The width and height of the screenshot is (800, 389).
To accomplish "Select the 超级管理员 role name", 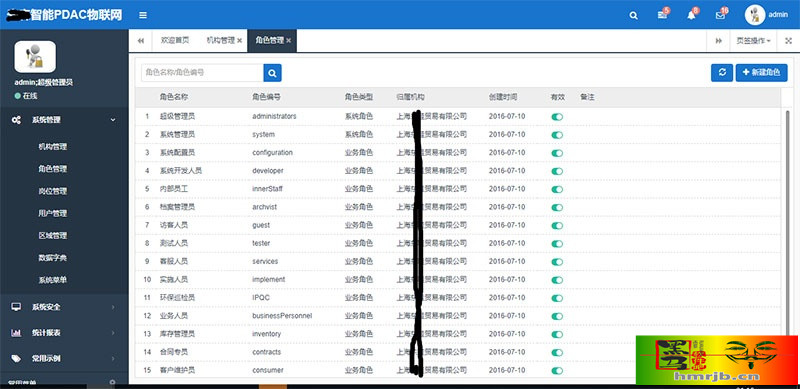I will pos(177,116).
